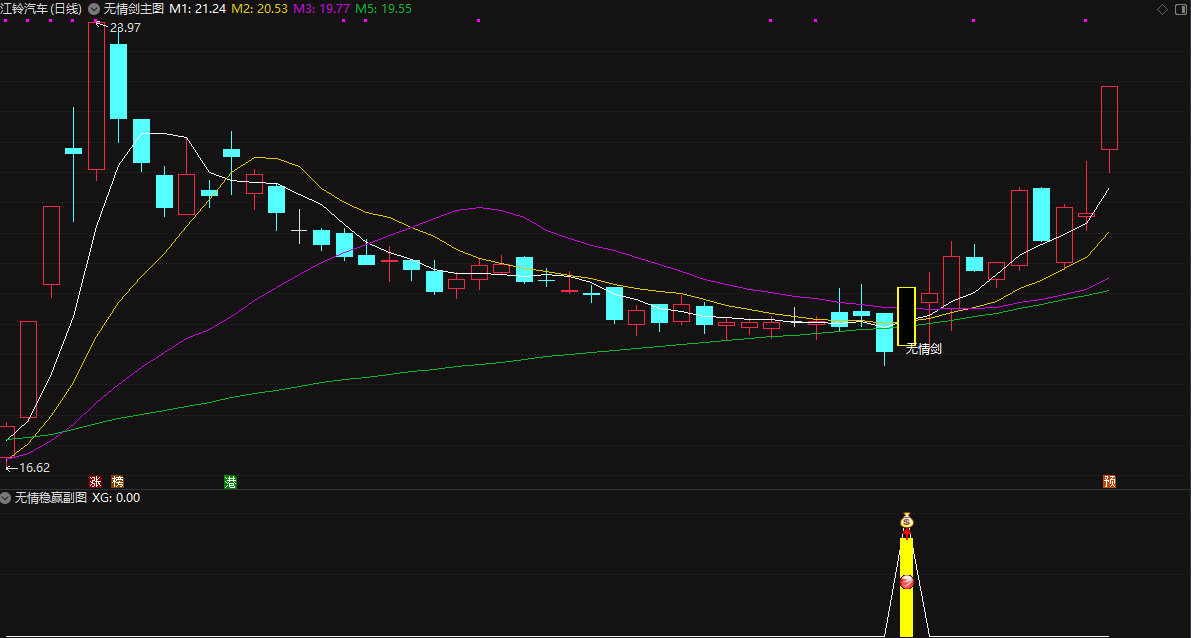1191x638 pixels.
Task: Click the purple M3: 19.77 value
Action: [x=321, y=9]
